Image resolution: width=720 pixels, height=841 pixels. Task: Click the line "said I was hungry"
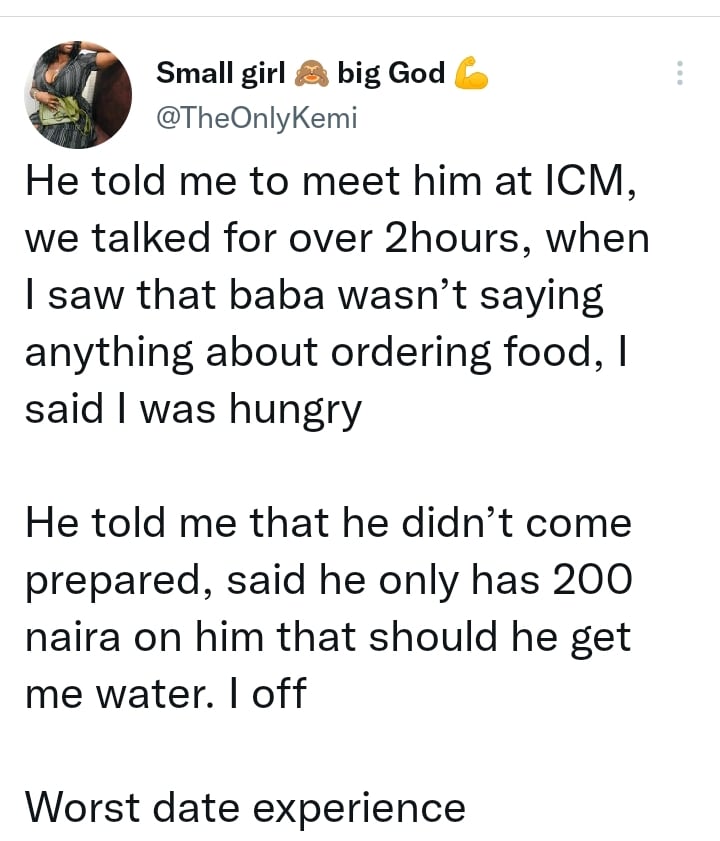click(192, 410)
